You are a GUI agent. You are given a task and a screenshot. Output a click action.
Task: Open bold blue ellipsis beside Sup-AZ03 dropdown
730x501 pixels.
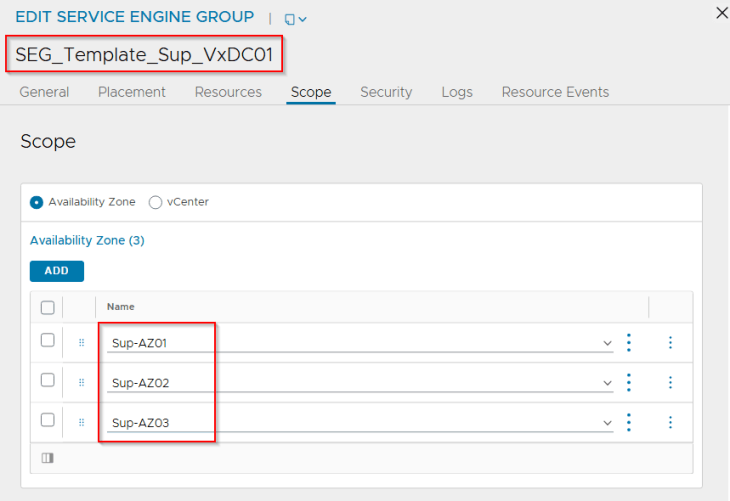tap(629, 422)
